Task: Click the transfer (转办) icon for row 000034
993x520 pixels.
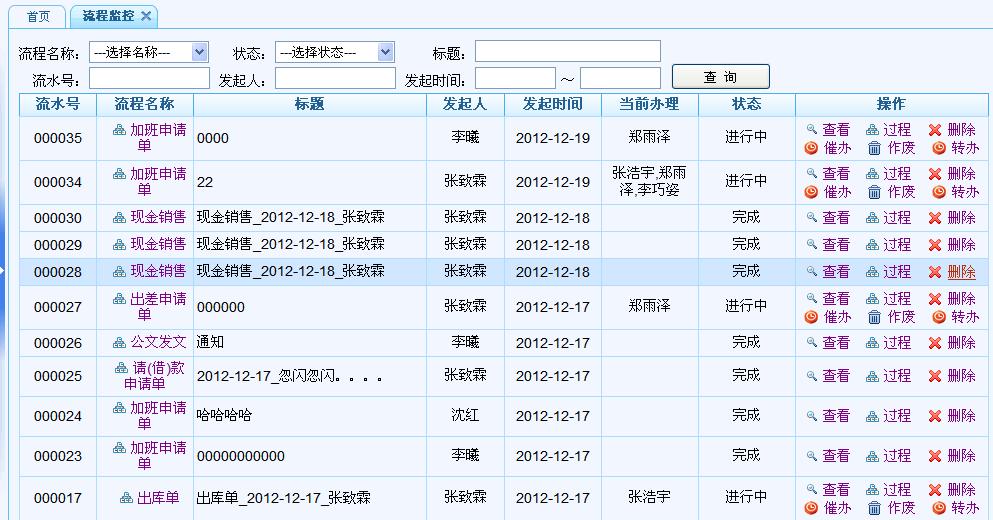Action: (x=938, y=192)
